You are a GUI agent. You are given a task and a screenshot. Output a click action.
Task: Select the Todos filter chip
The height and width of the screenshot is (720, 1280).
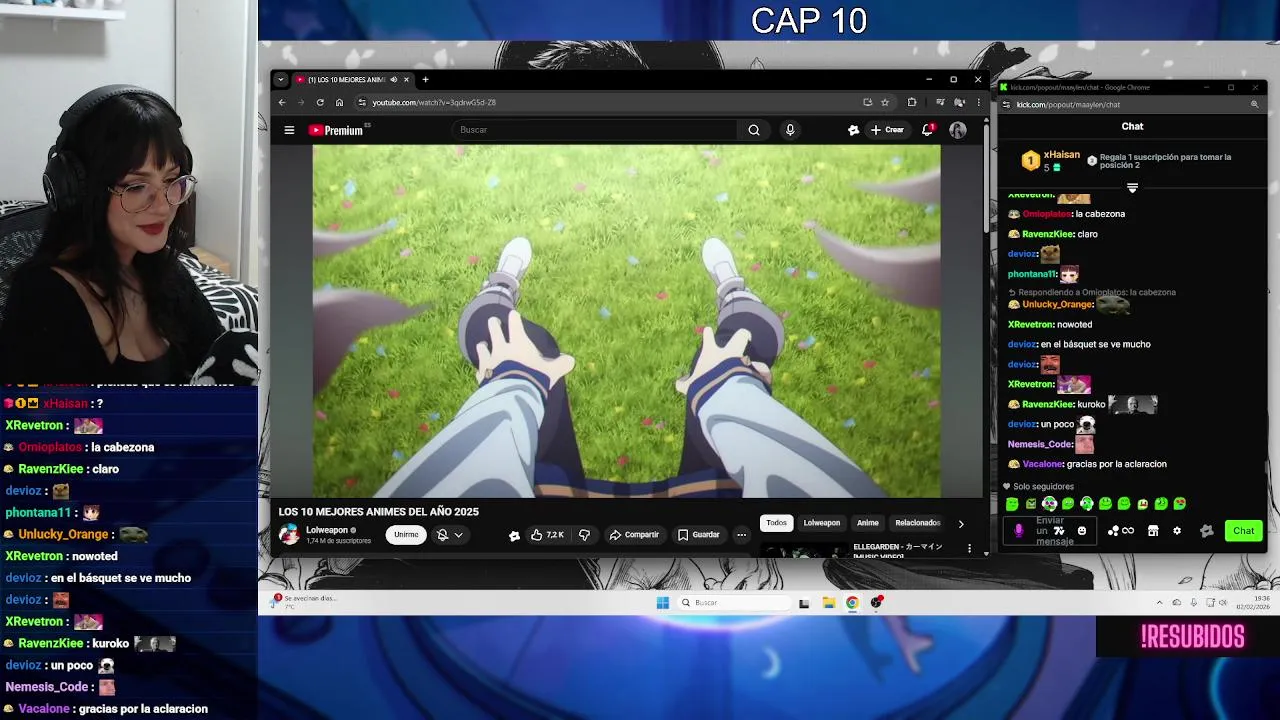pos(776,523)
